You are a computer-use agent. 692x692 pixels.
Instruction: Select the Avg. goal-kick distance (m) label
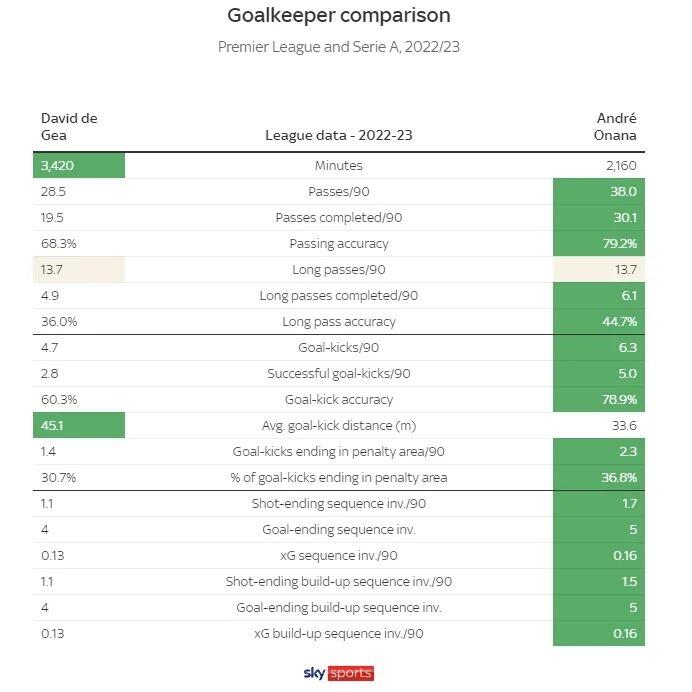339,426
